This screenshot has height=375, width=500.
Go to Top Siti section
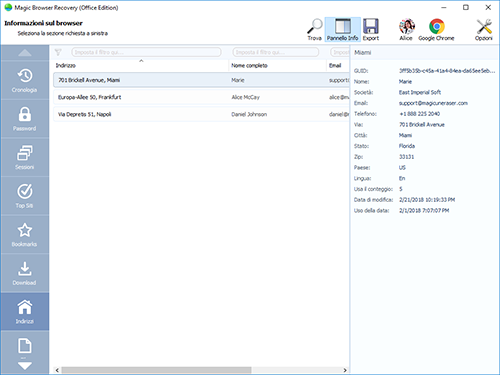click(25, 196)
